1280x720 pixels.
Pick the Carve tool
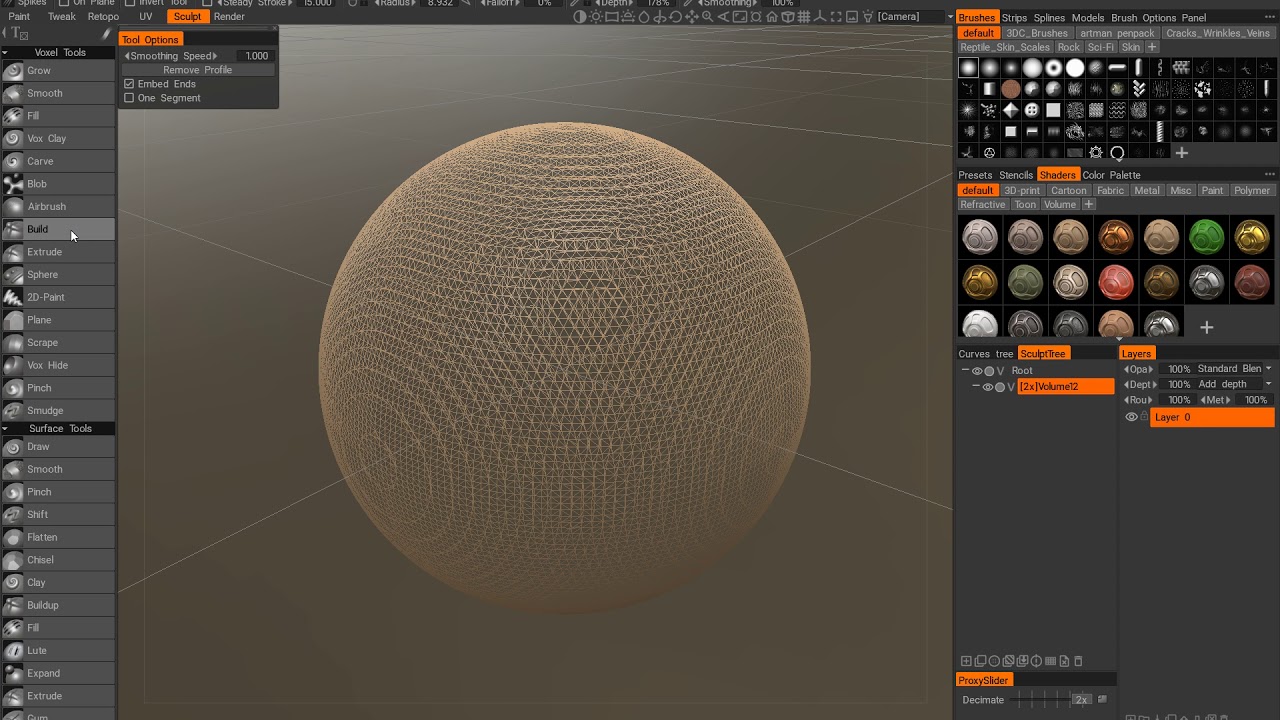[58, 161]
